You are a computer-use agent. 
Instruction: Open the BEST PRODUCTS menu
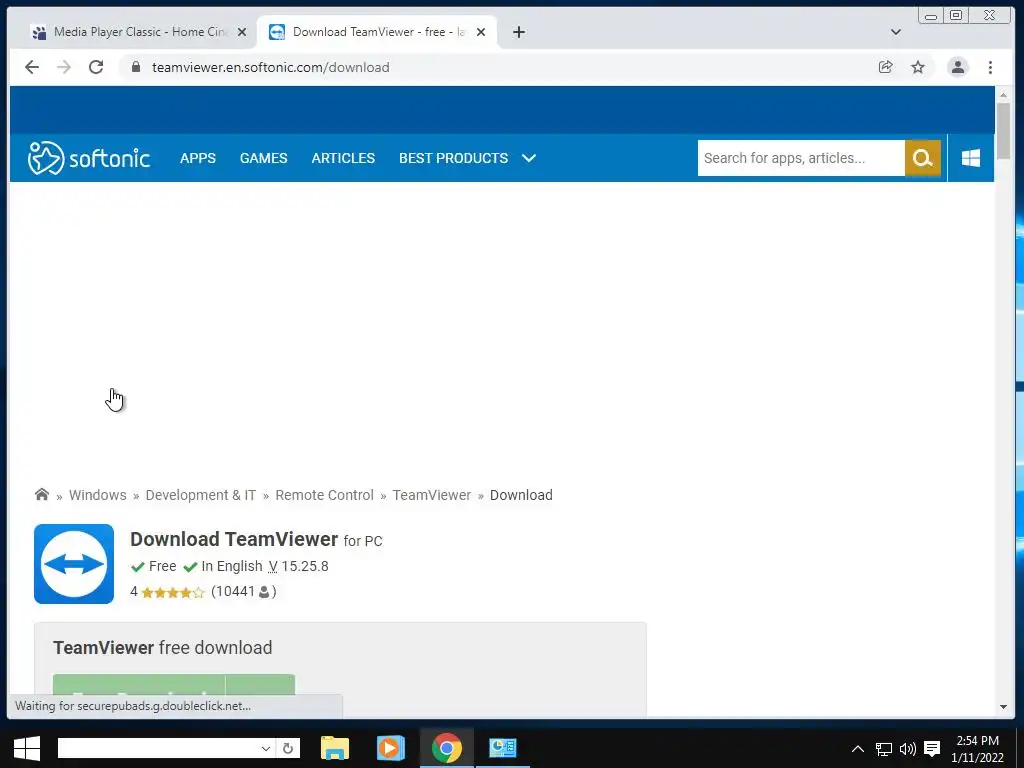click(x=453, y=158)
